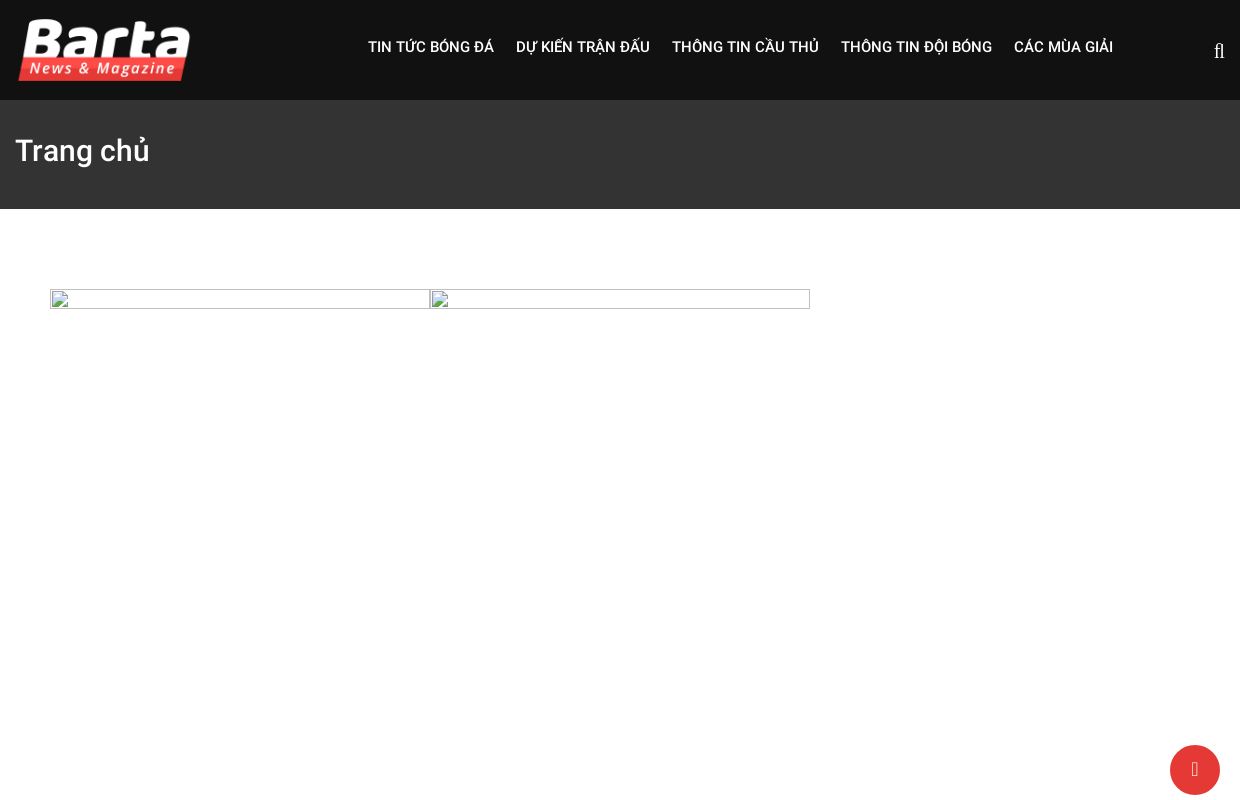
Task: Click the right placeholder's broken image icon
Action: [x=440, y=299]
